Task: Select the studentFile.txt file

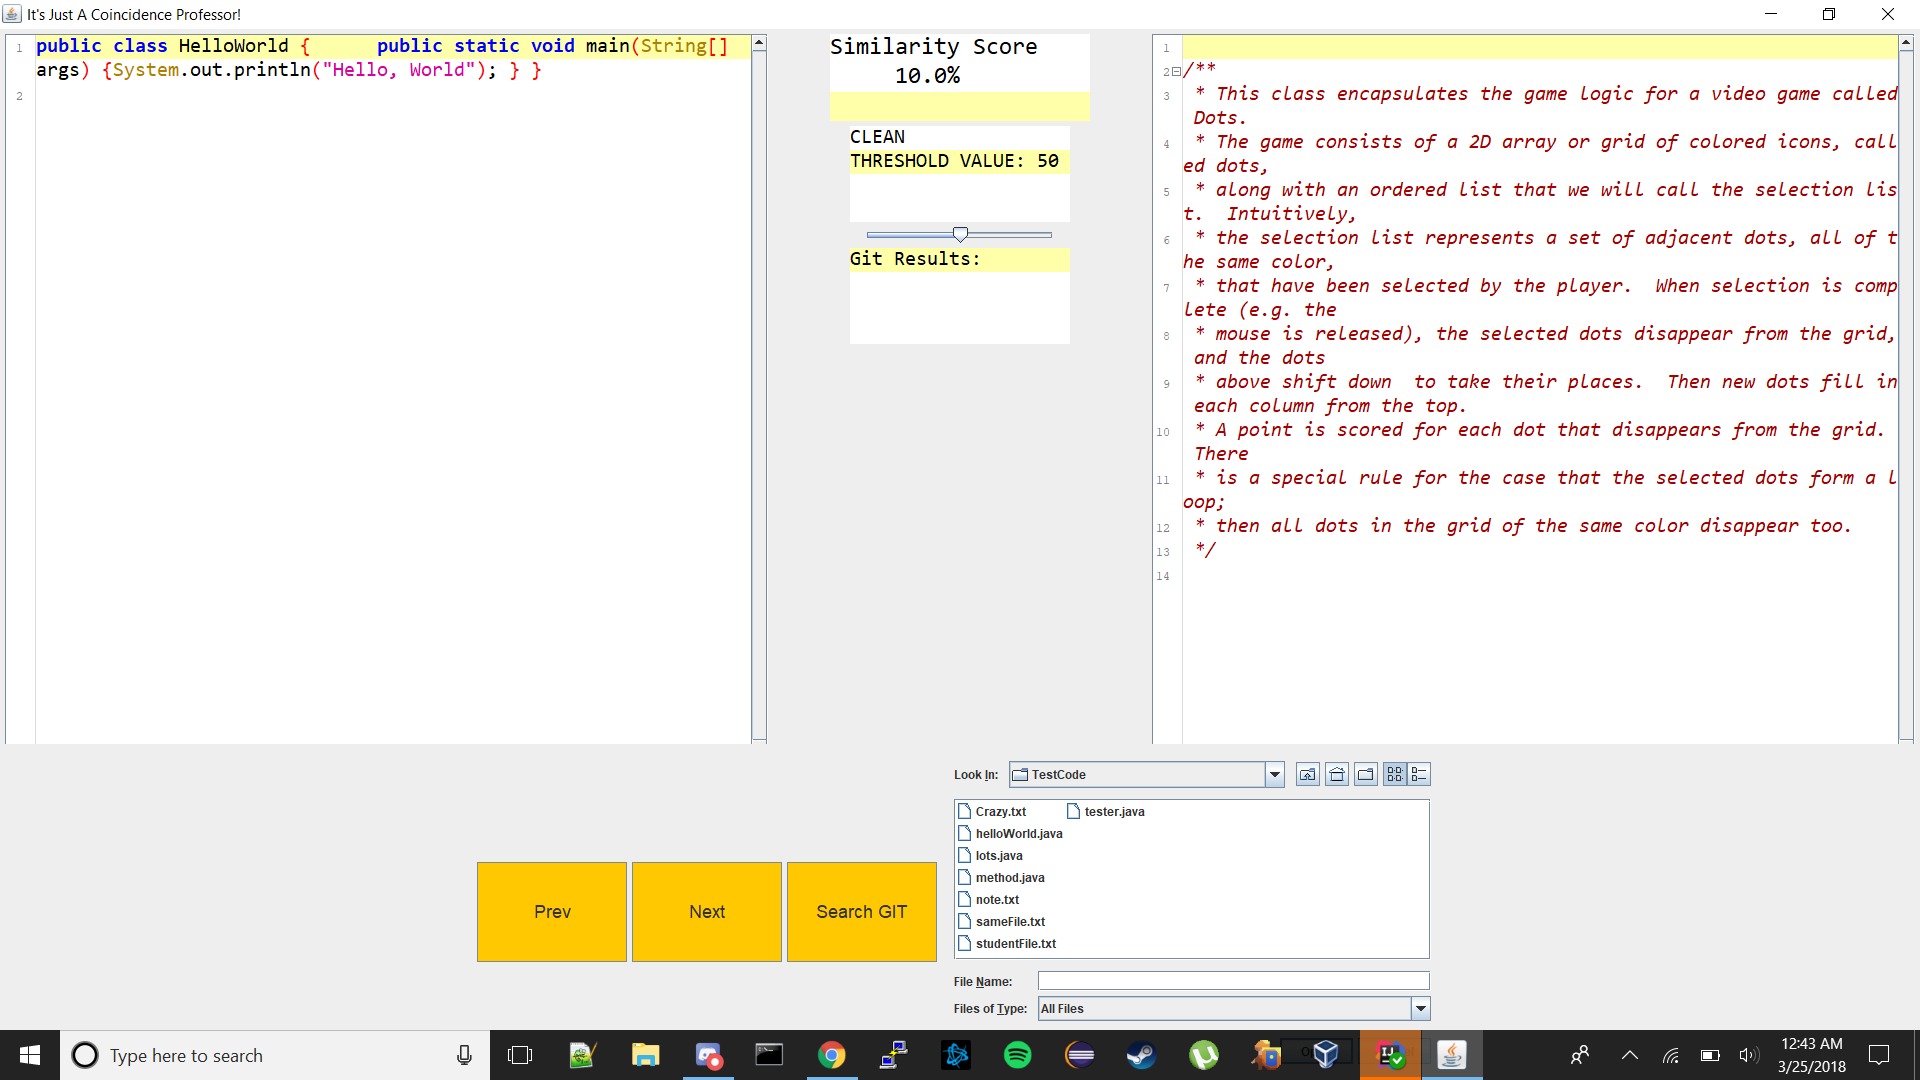Action: tap(1015, 944)
